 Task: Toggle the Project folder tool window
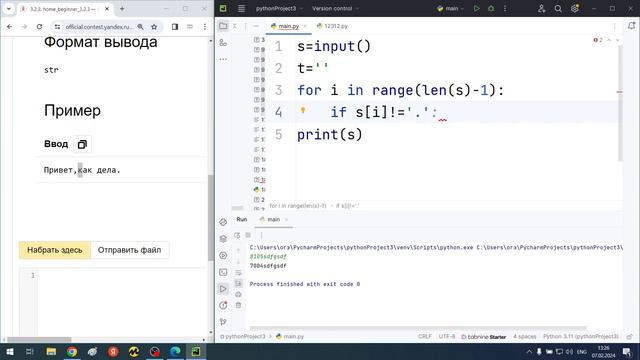pyautogui.click(x=223, y=26)
